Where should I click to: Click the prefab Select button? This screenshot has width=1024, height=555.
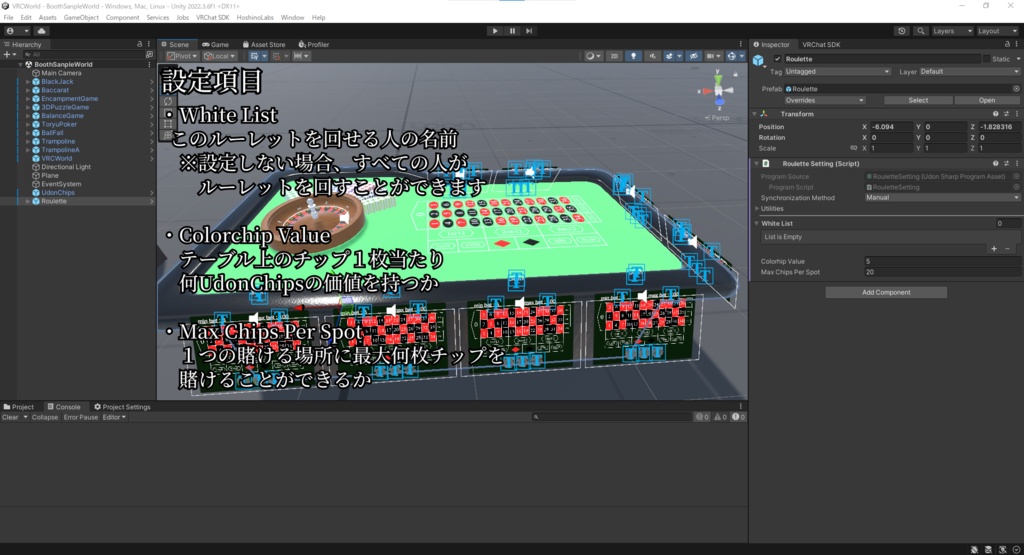(x=918, y=101)
